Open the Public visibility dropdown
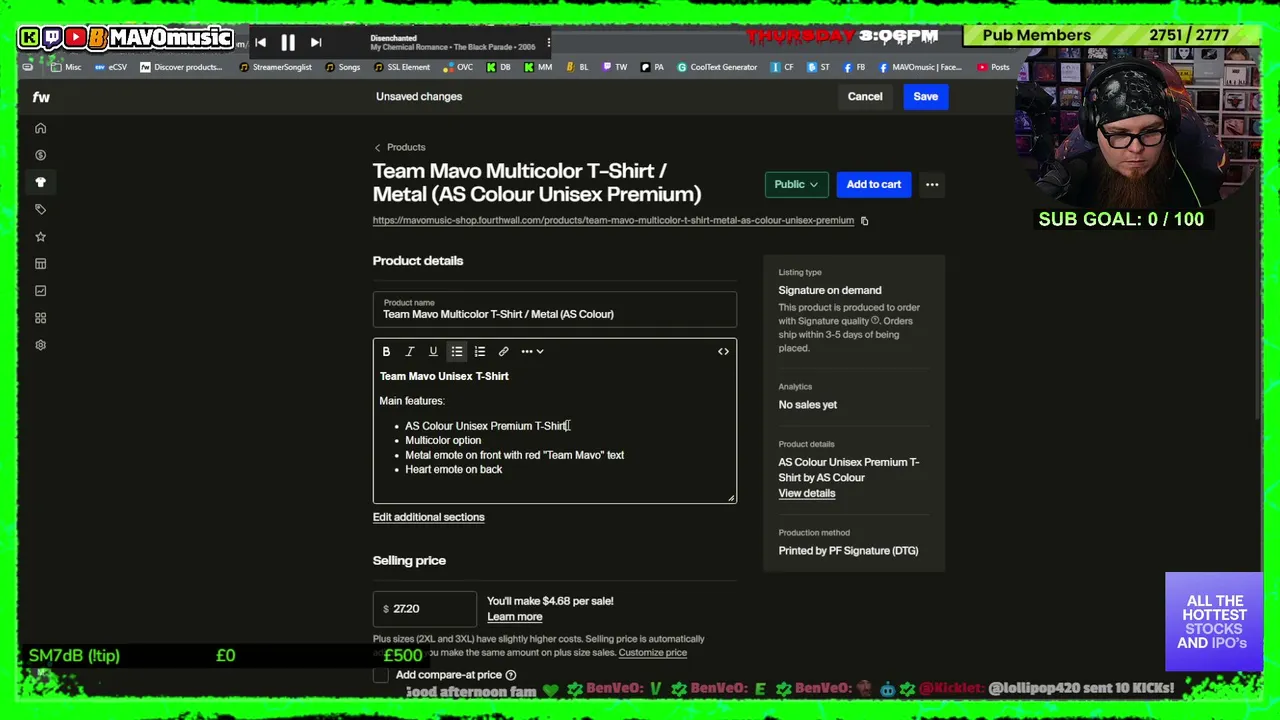 point(797,184)
